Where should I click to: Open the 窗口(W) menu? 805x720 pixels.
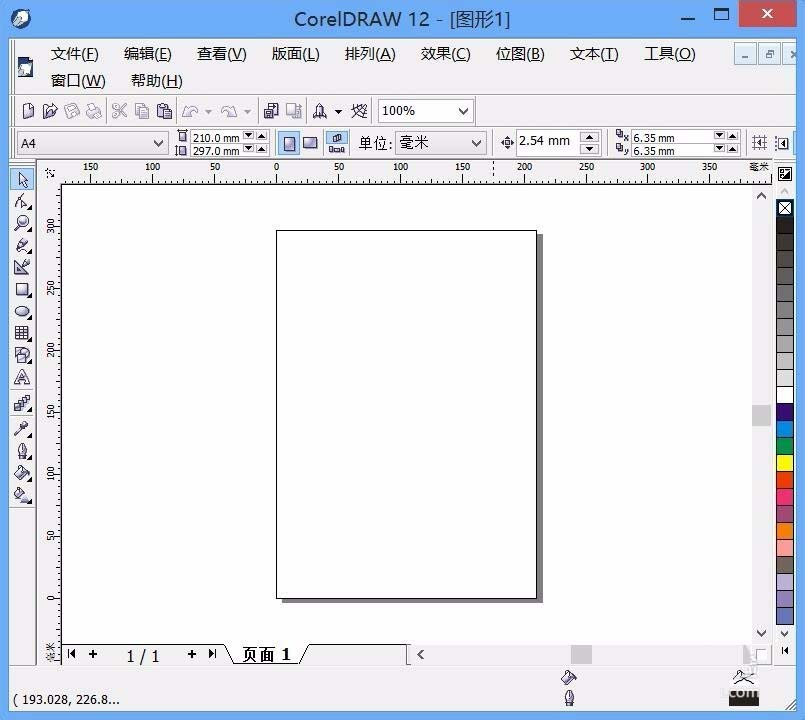click(78, 81)
